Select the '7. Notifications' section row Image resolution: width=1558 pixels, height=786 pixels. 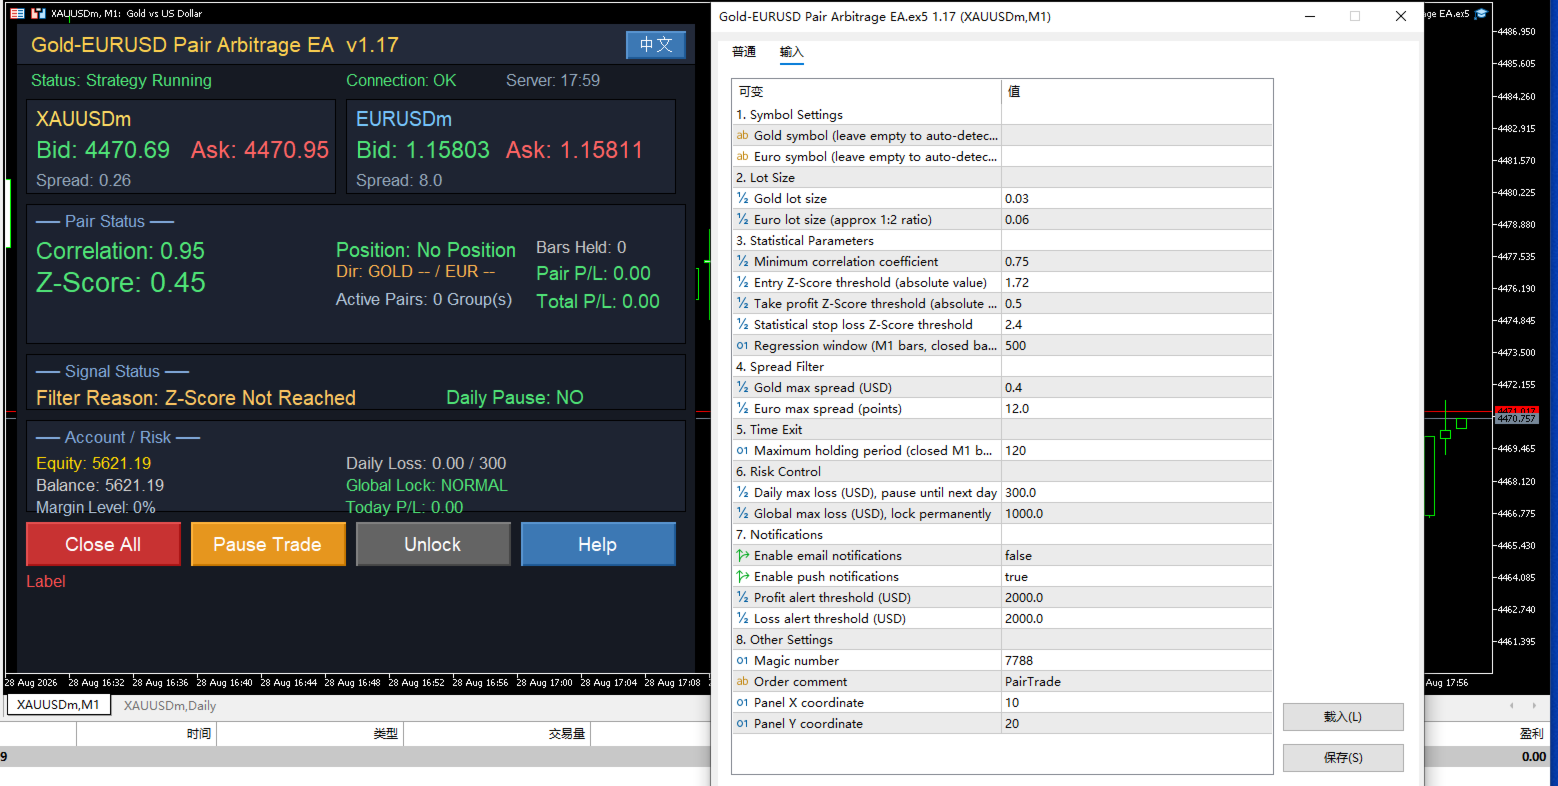point(1002,534)
